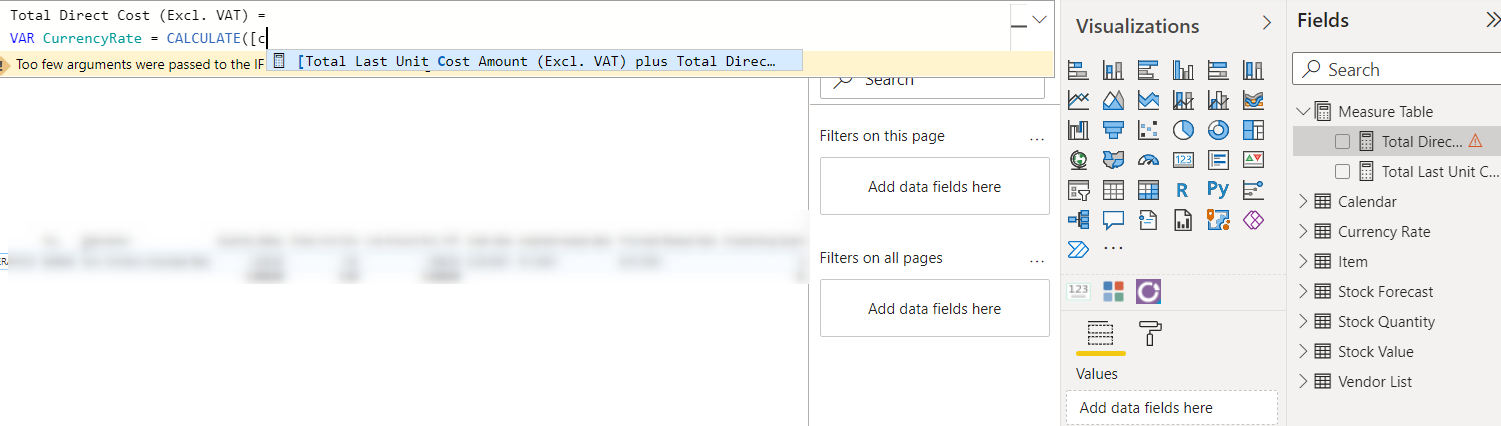The image size is (1501, 426).
Task: Add a Donut chart visual
Action: [x=1218, y=130]
